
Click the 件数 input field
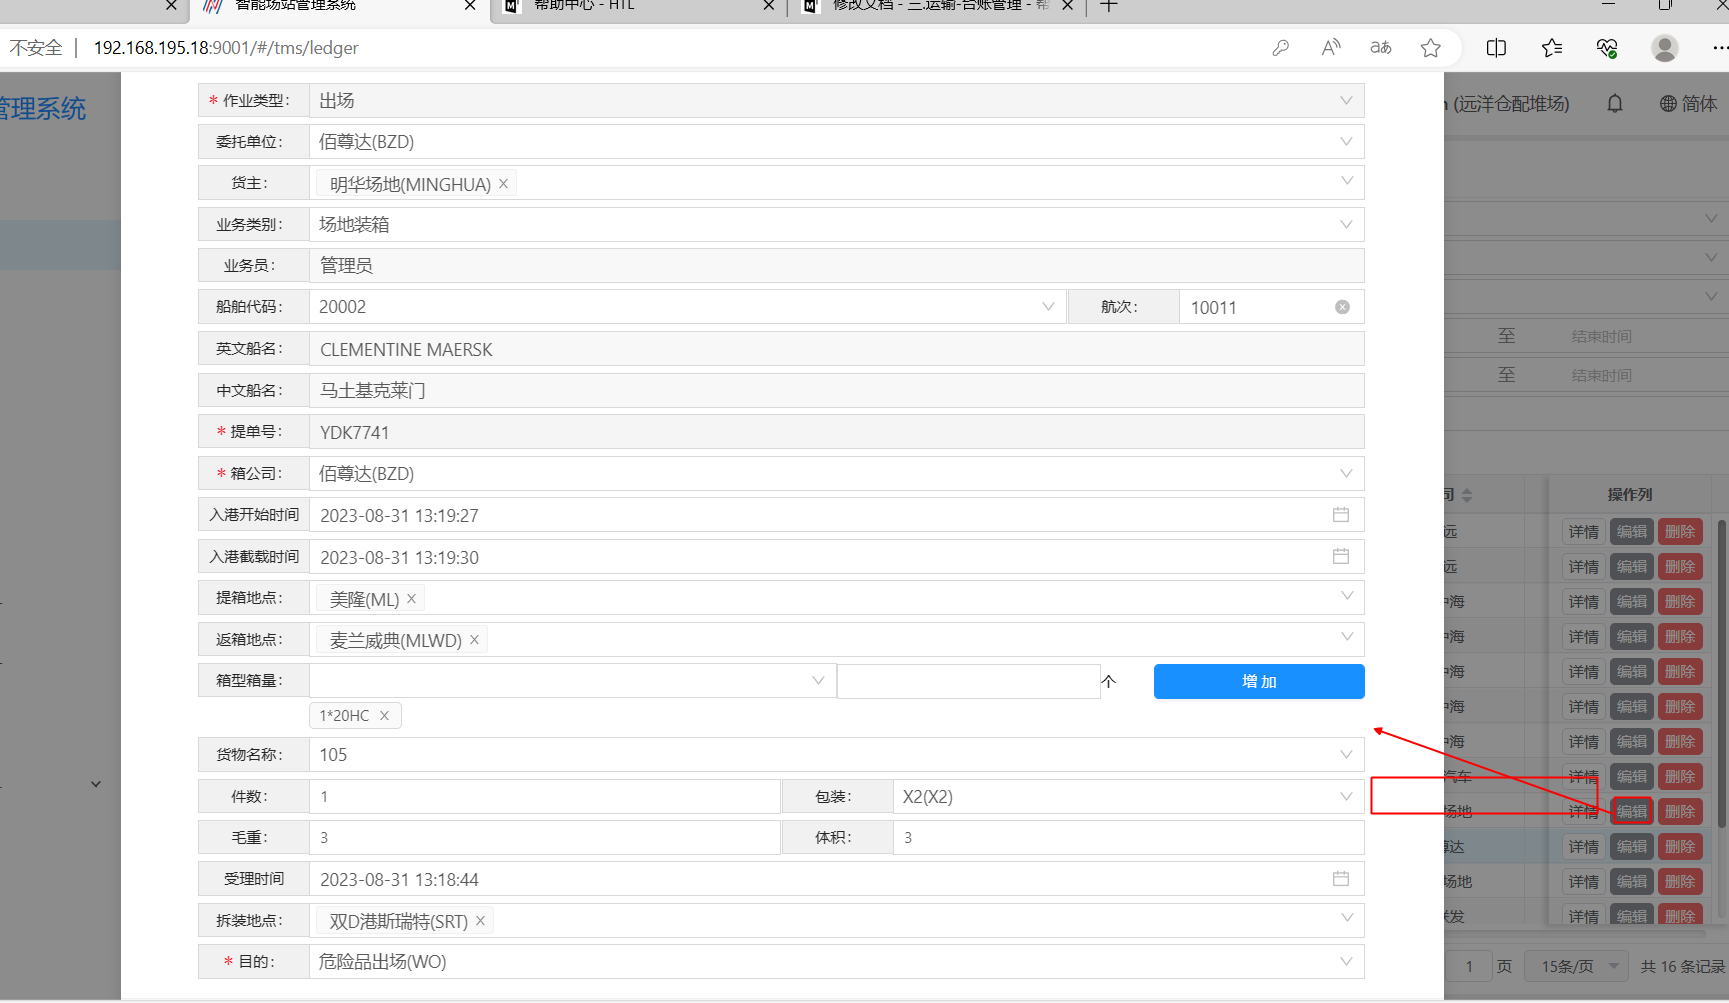pyautogui.click(x=545, y=797)
